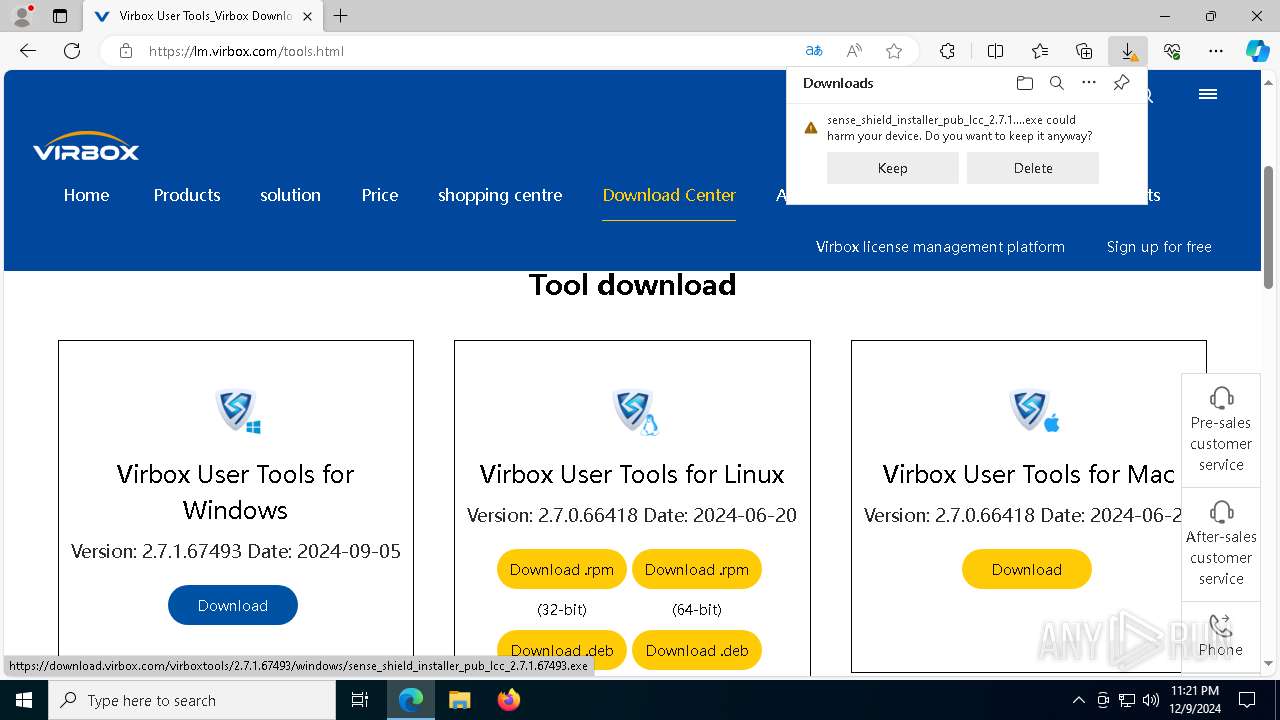This screenshot has width=1280, height=720.
Task: Open Extensions puzzle icon
Action: [947, 51]
